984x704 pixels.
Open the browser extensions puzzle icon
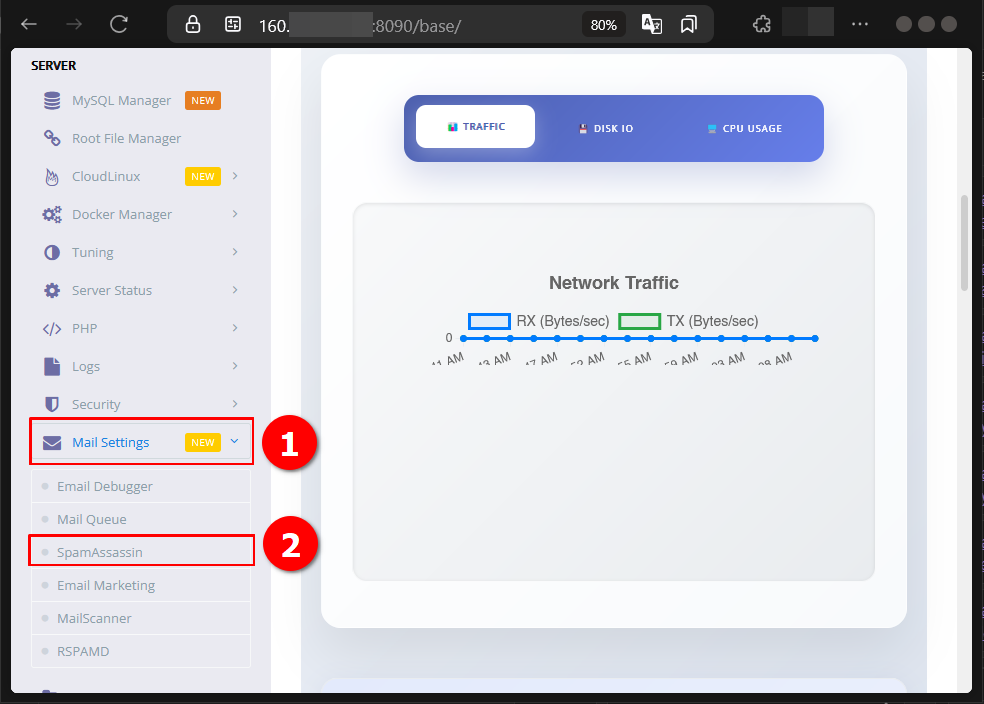(x=762, y=24)
